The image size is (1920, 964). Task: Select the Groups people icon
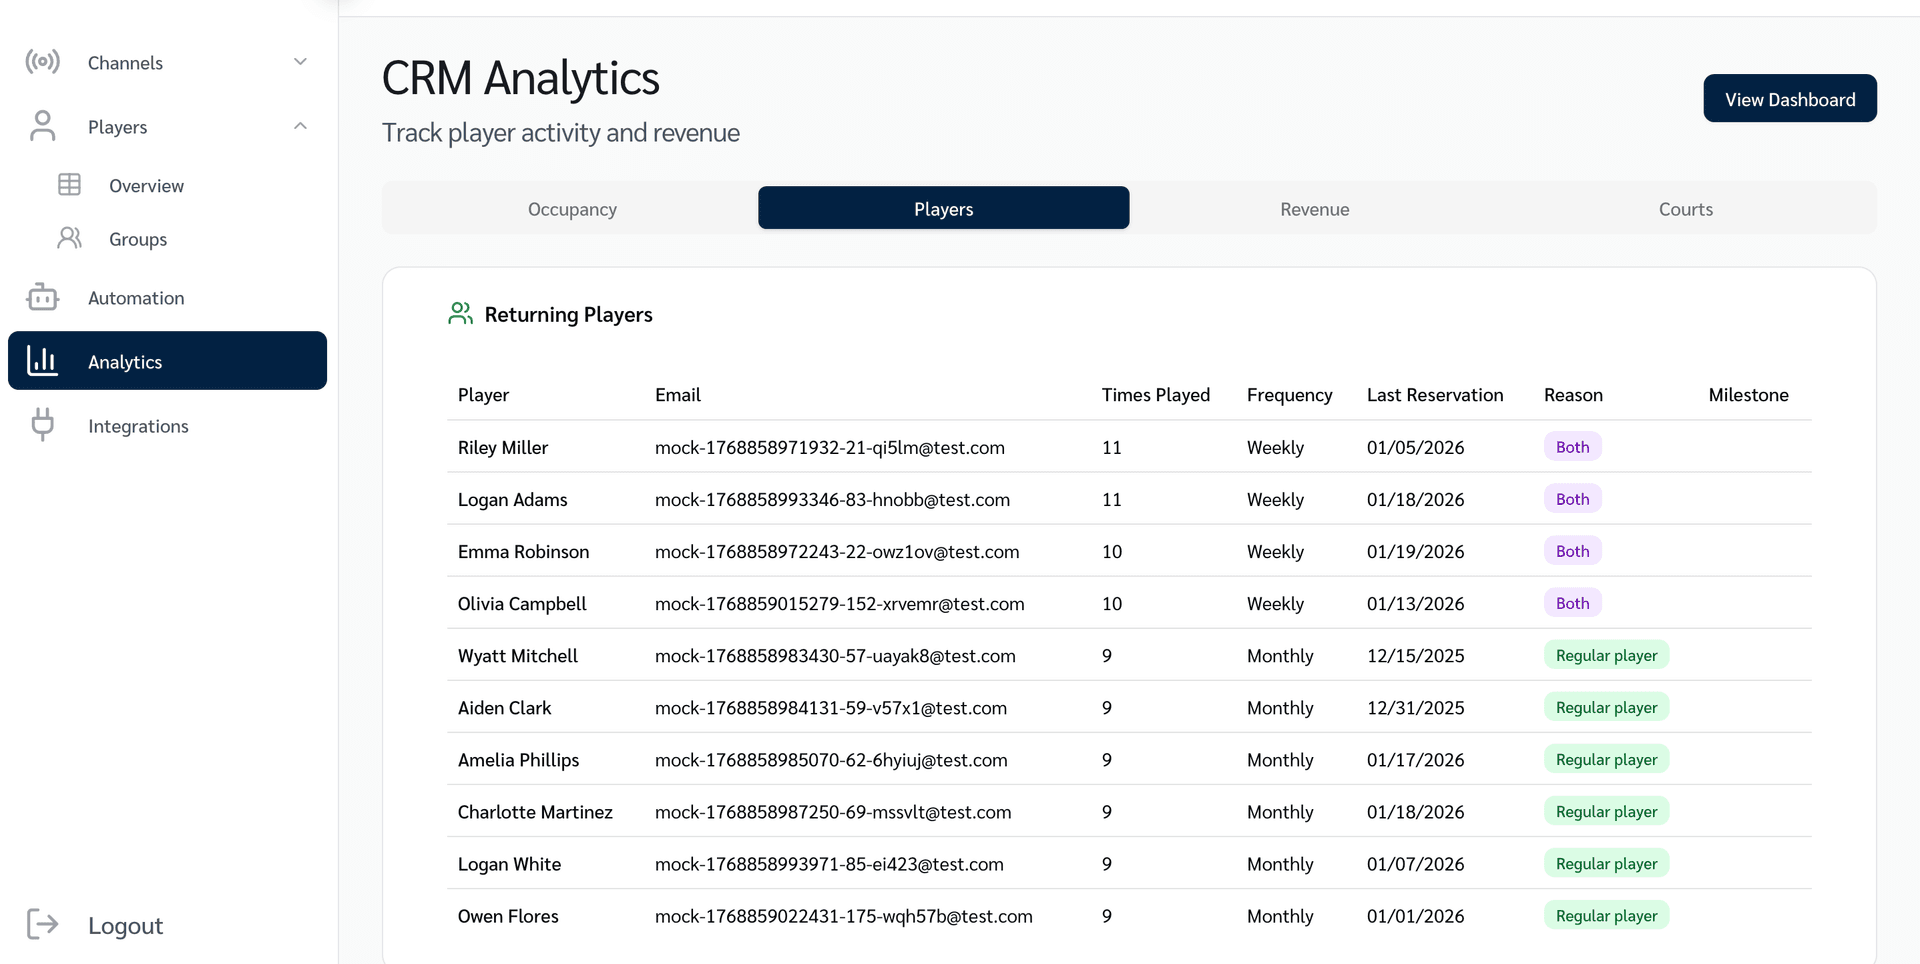point(69,239)
